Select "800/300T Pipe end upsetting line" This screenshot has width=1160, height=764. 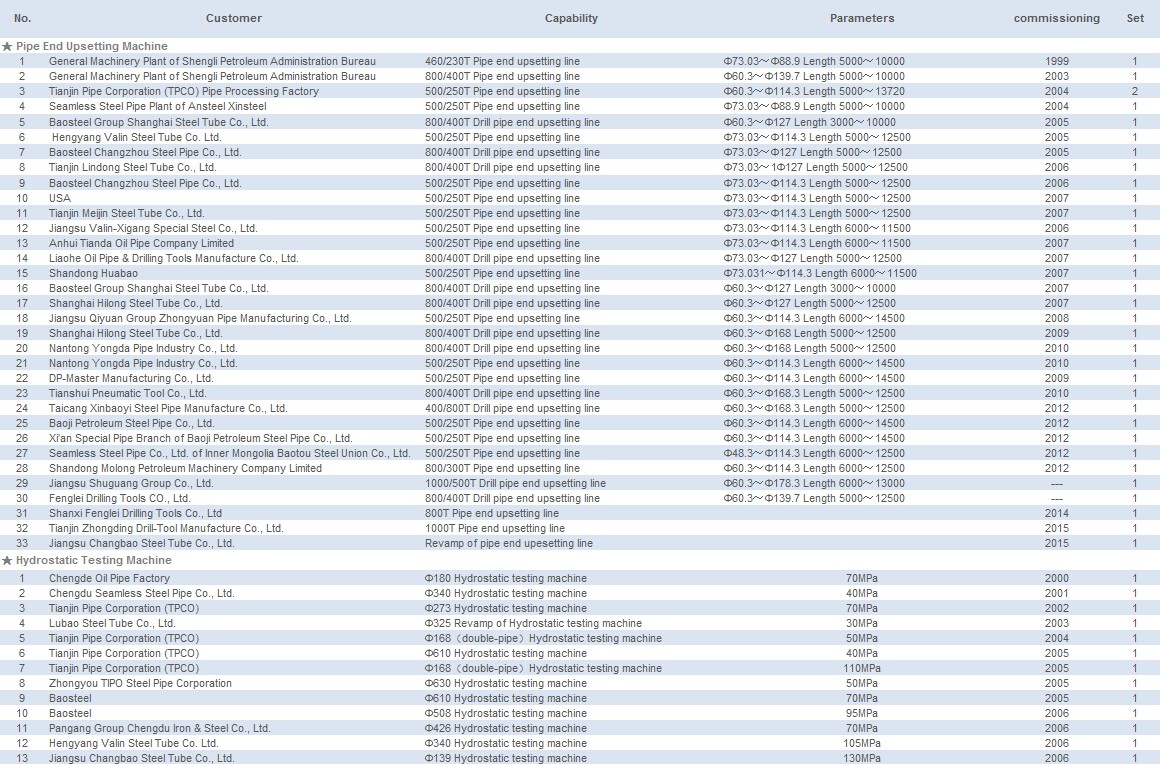502,468
